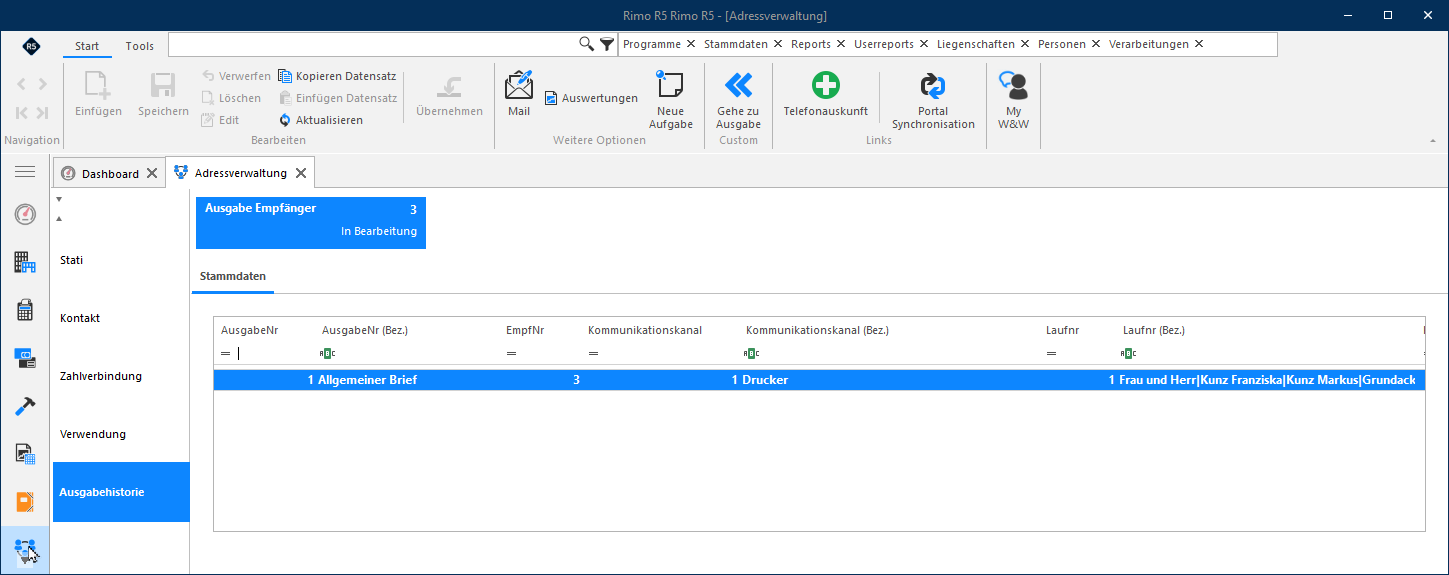
Task: Jump to last record navigation arrow
Action: coord(42,113)
